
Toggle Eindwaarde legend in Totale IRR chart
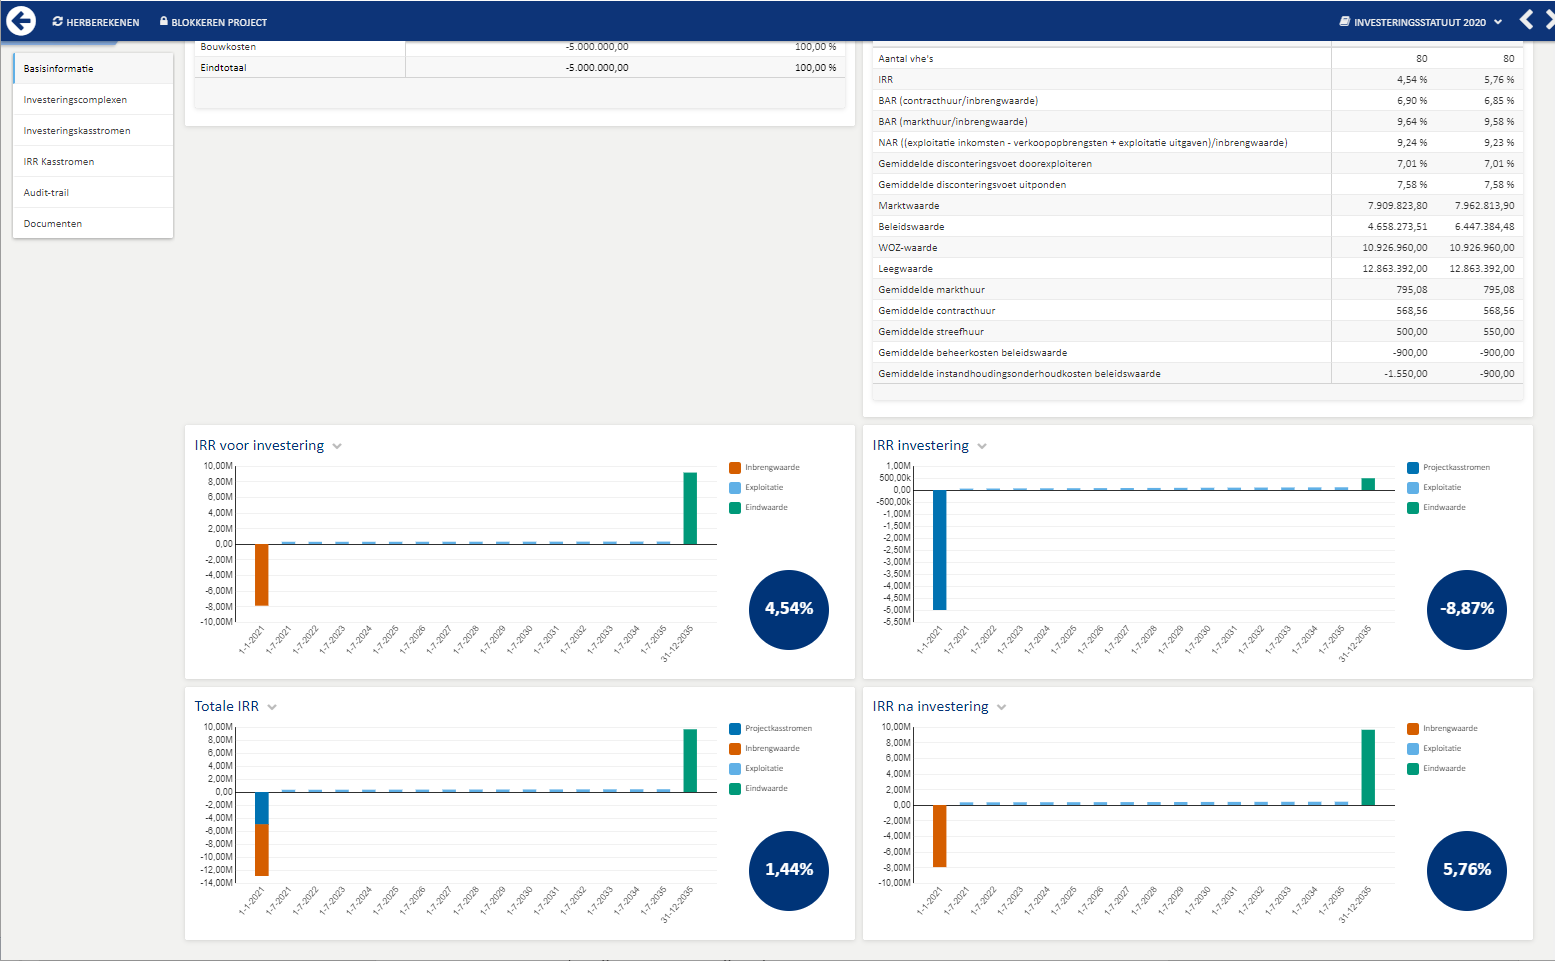(x=759, y=789)
